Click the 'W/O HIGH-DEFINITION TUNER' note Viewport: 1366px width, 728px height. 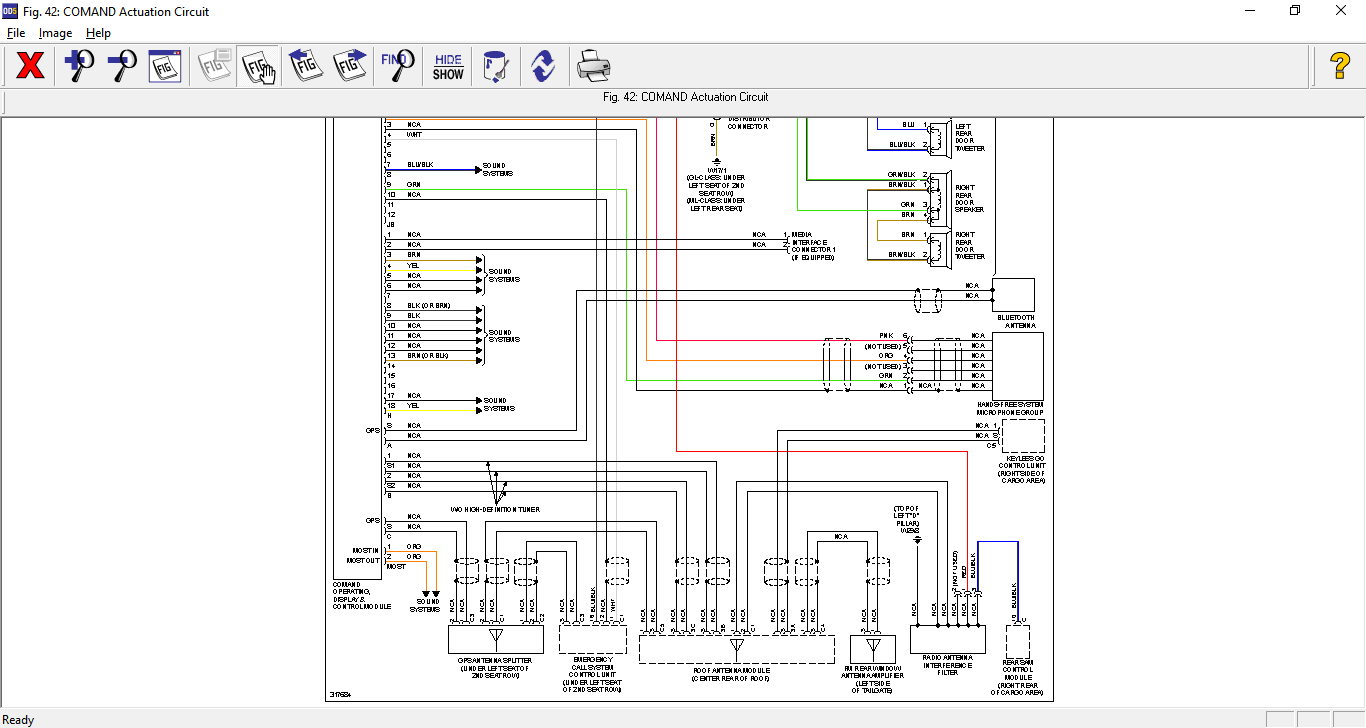[x=494, y=509]
